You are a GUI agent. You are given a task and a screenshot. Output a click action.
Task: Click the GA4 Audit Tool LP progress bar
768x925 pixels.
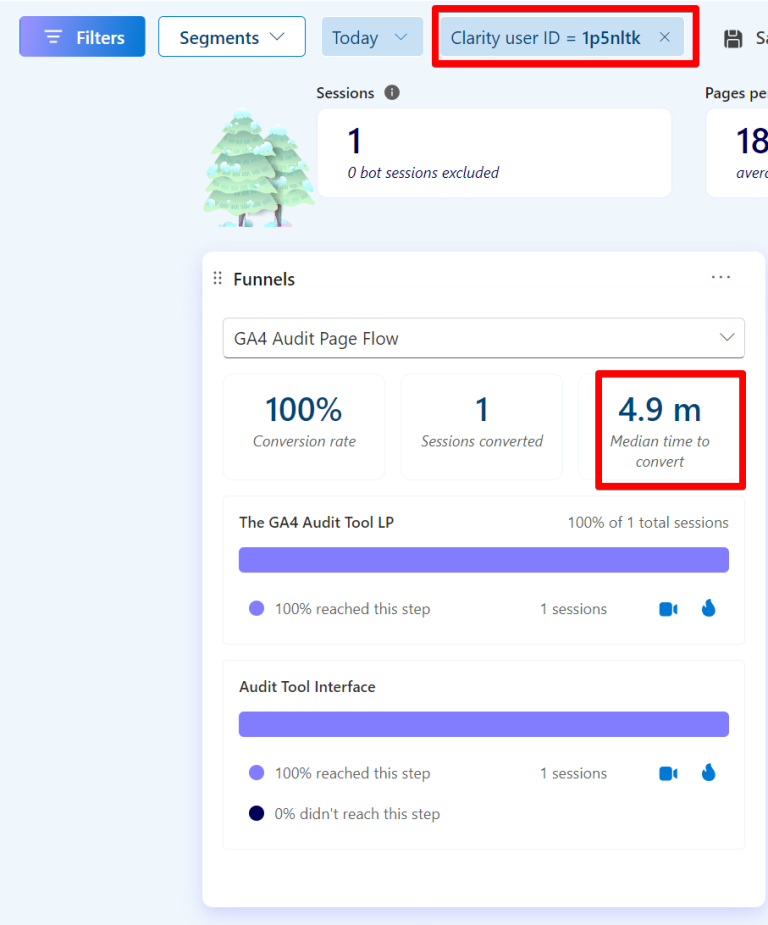click(x=484, y=560)
